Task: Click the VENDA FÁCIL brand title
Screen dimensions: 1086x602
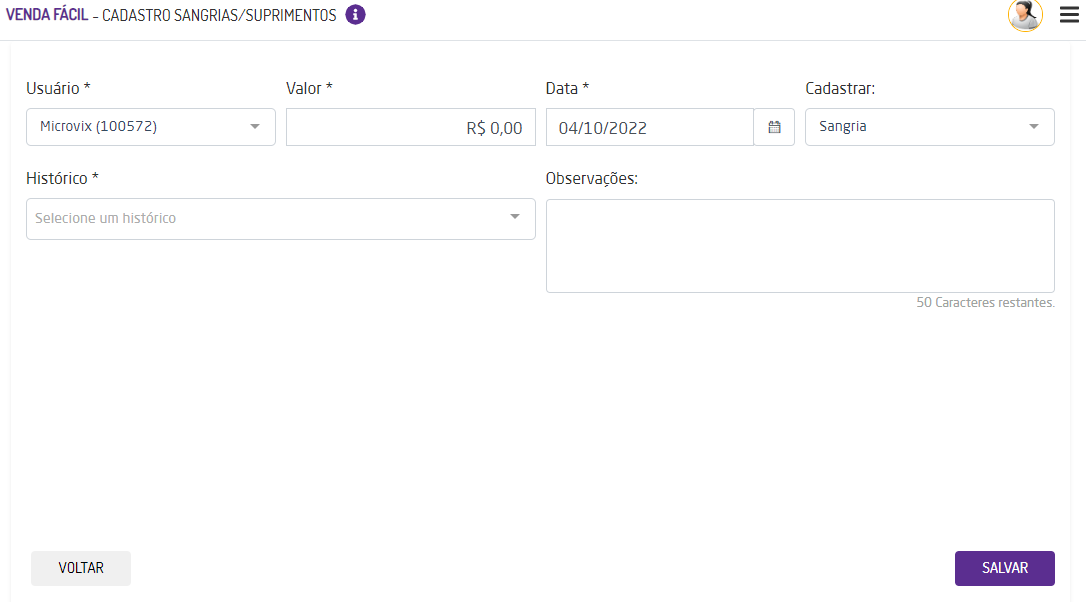Action: pos(47,16)
